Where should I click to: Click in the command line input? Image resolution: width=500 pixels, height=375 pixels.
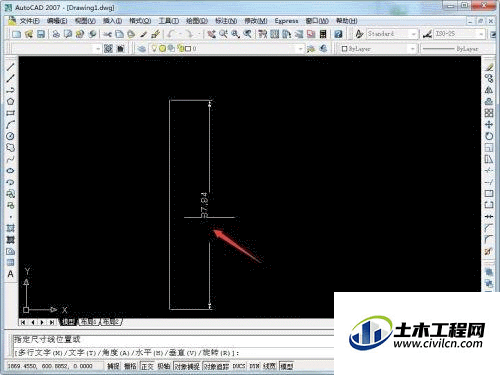tap(173, 353)
